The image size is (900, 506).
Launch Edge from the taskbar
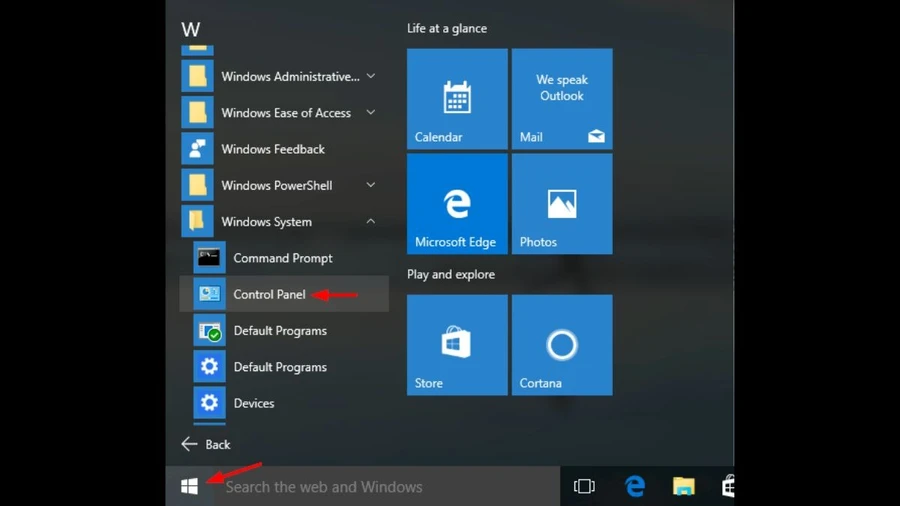(x=634, y=486)
